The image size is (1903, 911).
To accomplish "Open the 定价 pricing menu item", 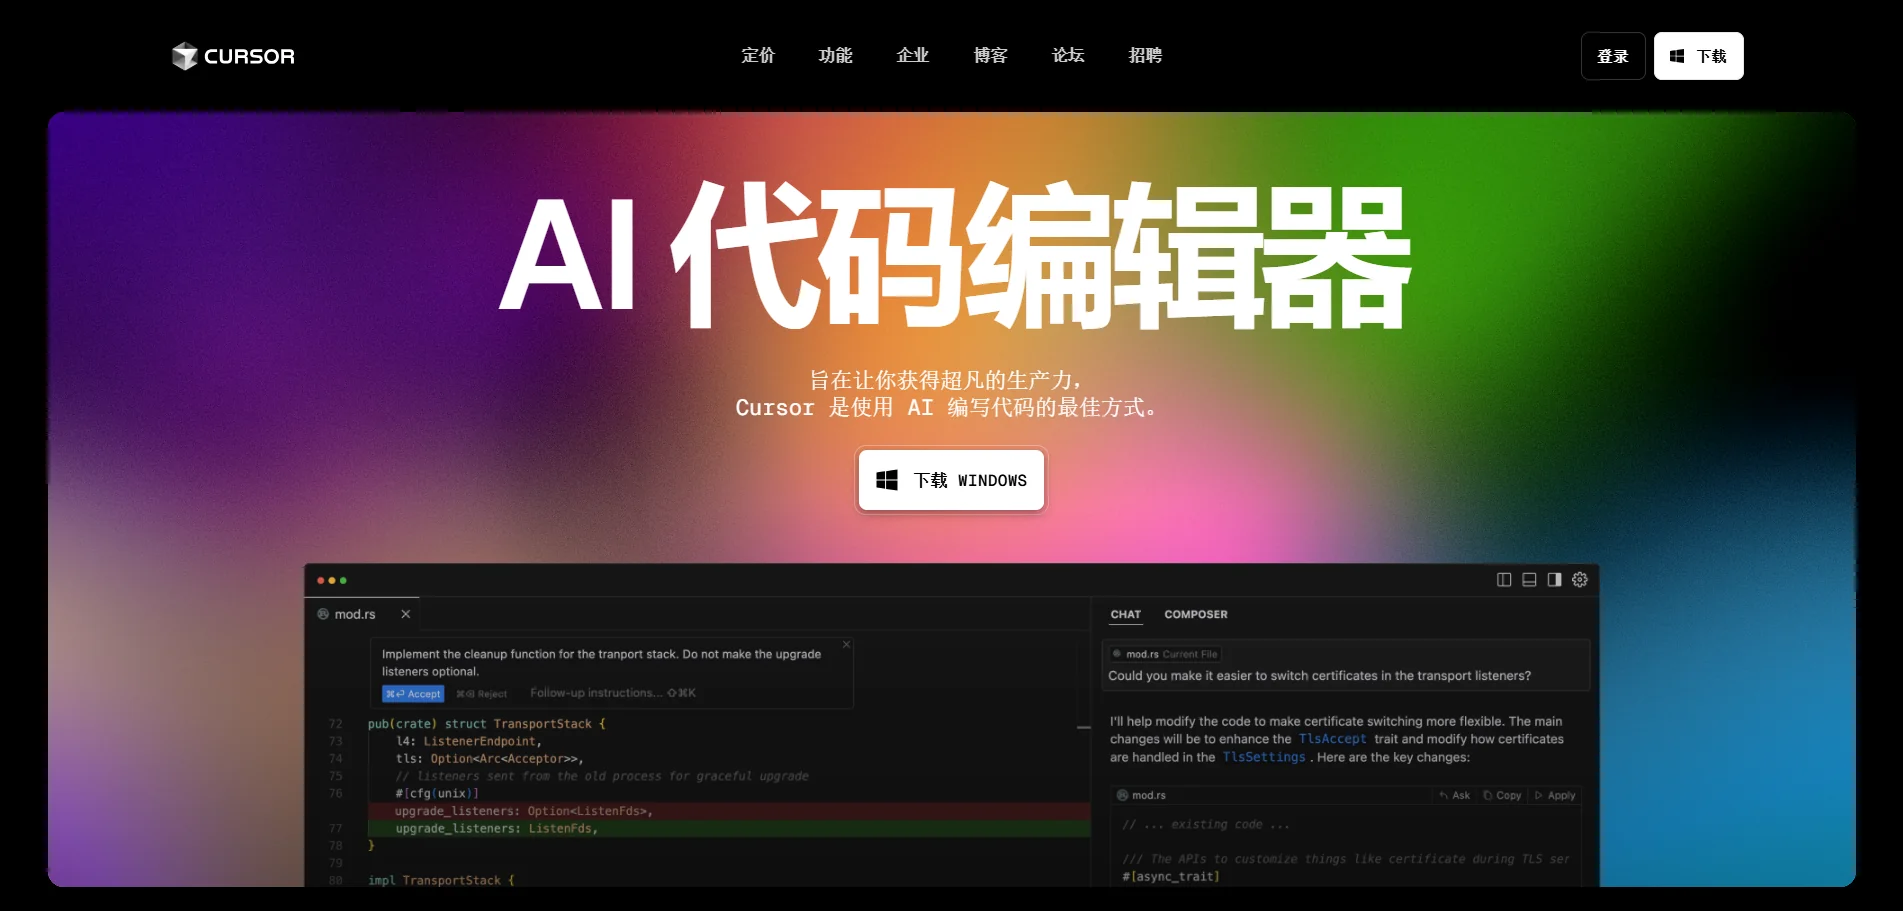I will pyautogui.click(x=758, y=56).
